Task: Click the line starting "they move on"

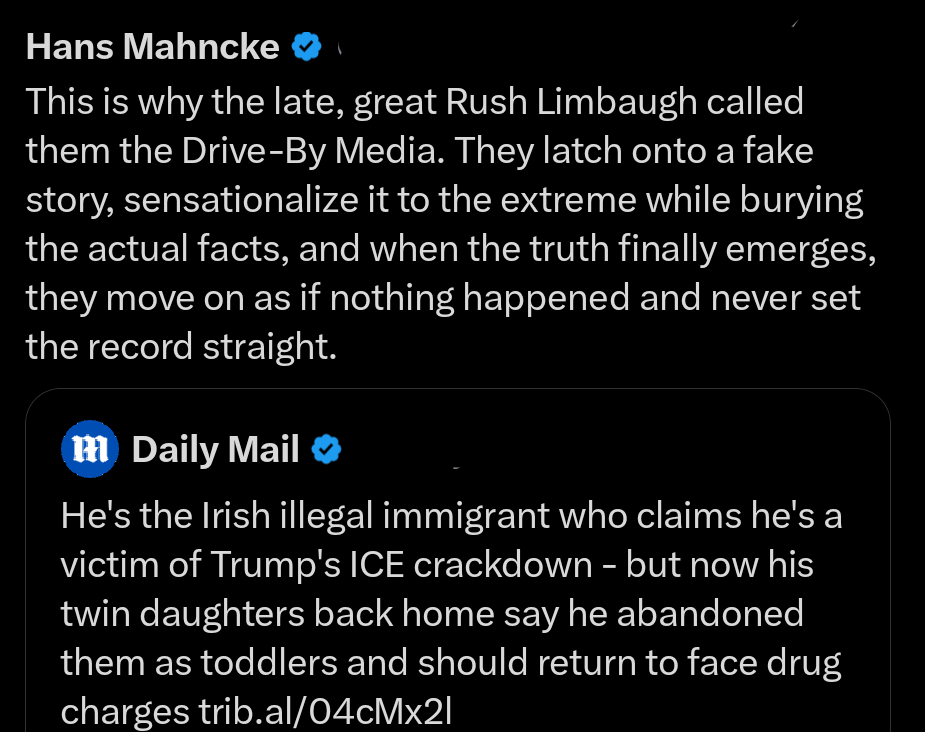Action: tap(443, 297)
